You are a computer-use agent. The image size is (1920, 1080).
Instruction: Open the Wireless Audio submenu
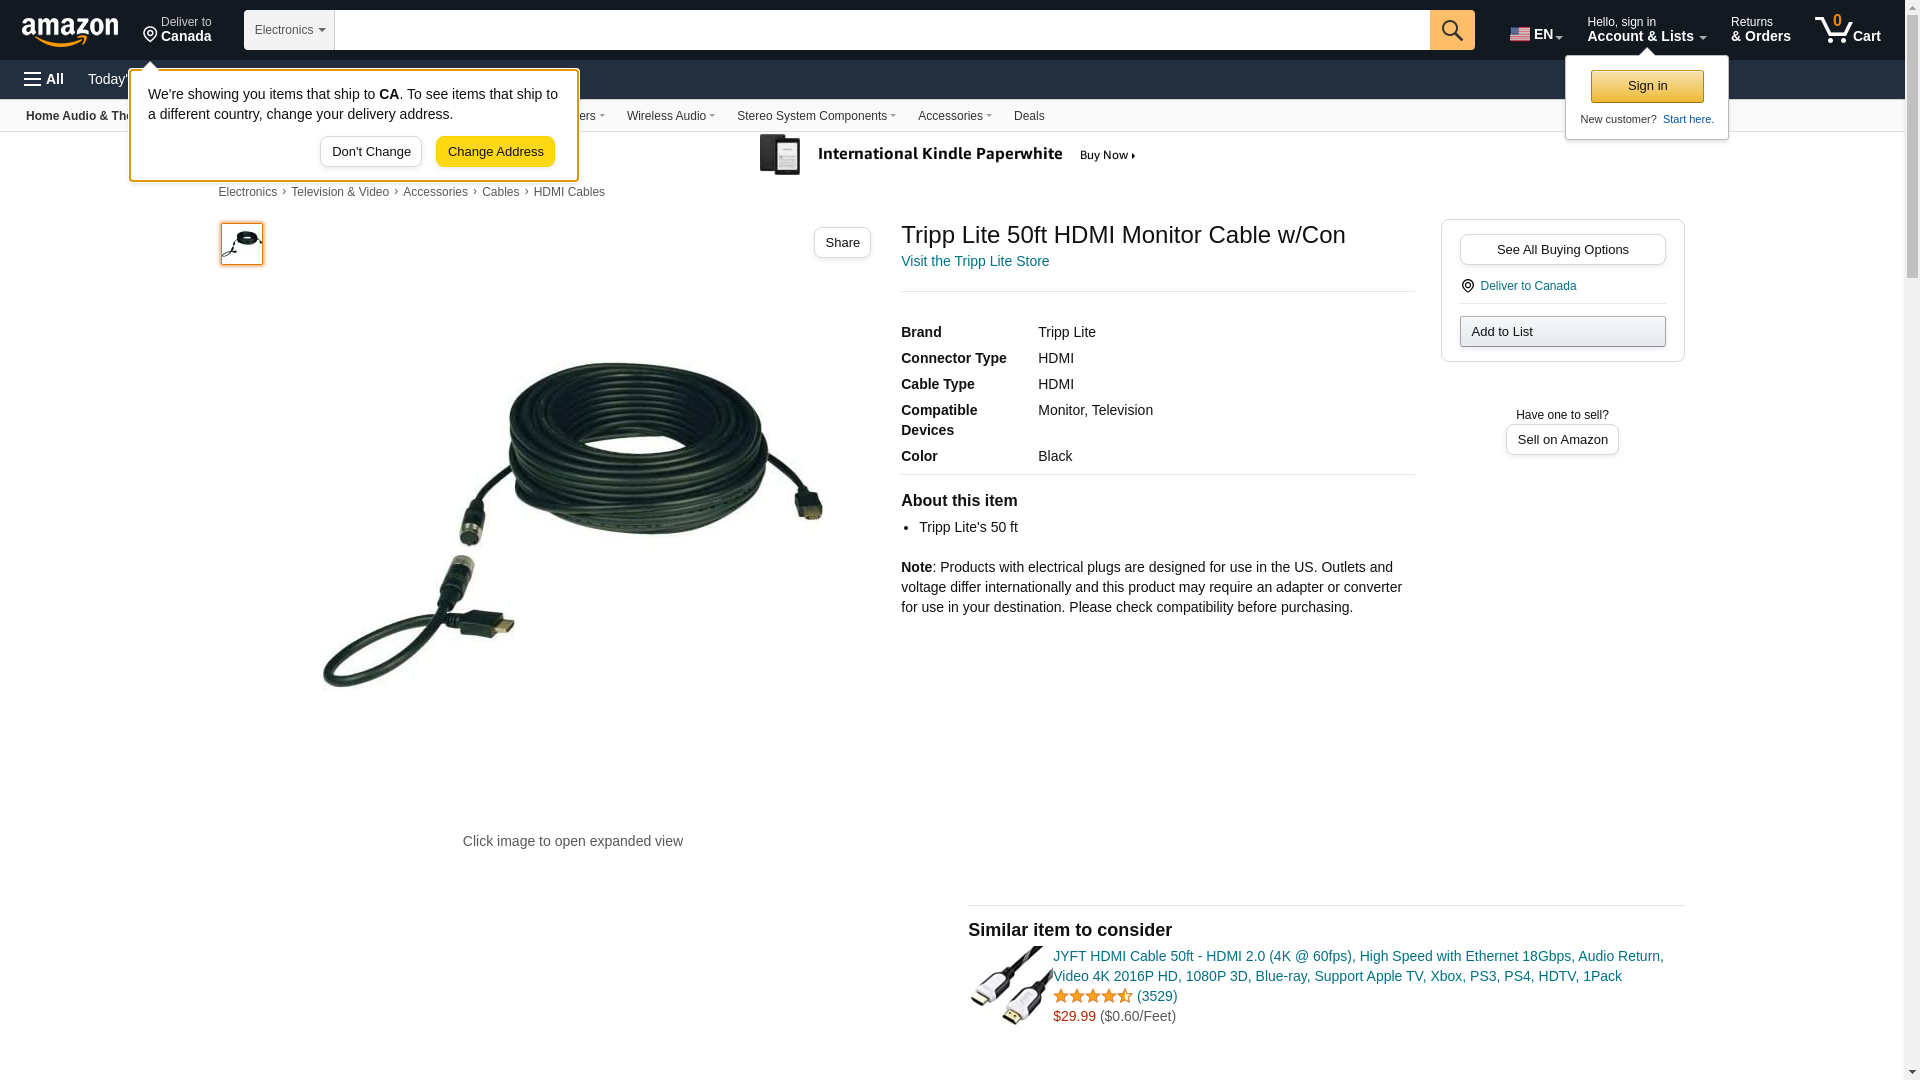[x=670, y=116]
